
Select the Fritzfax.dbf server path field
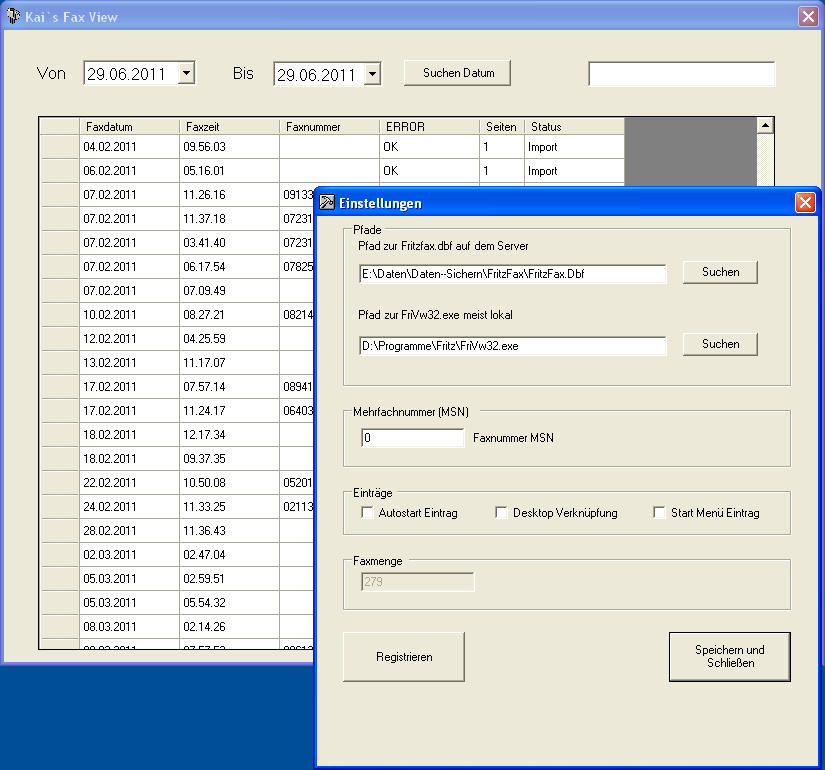click(x=512, y=274)
